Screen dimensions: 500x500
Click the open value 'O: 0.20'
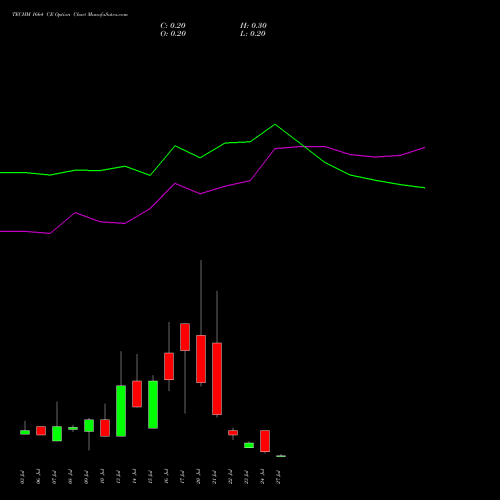(173, 34)
